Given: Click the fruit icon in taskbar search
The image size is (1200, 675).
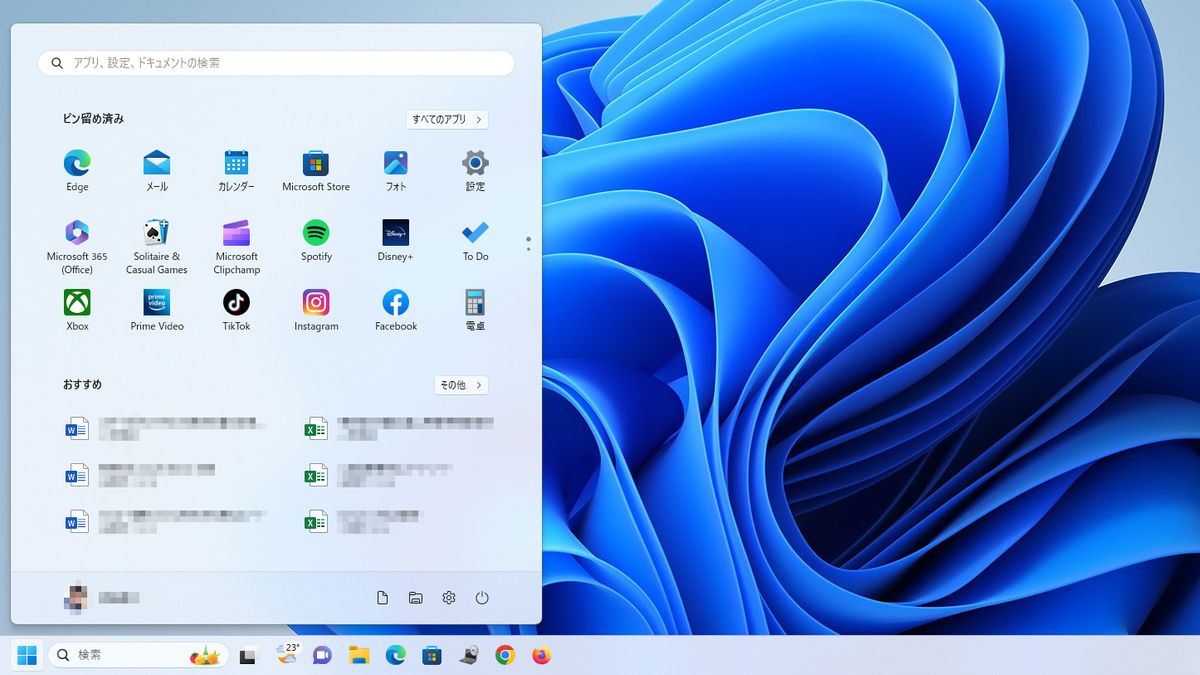Looking at the screenshot, I should click(x=205, y=655).
